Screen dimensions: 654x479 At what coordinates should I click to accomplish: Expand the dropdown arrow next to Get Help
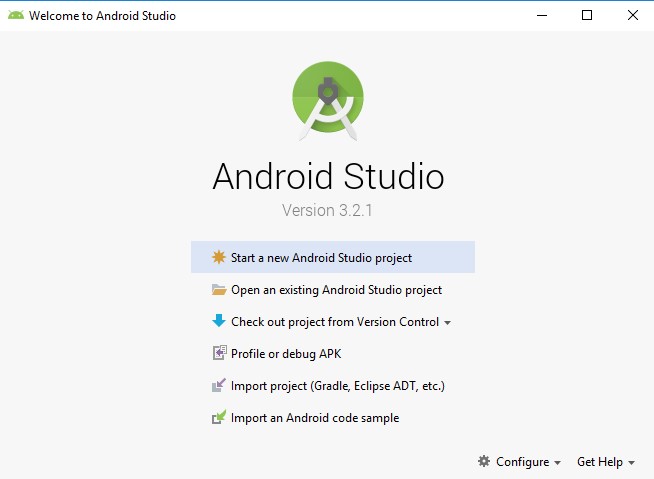(632, 463)
